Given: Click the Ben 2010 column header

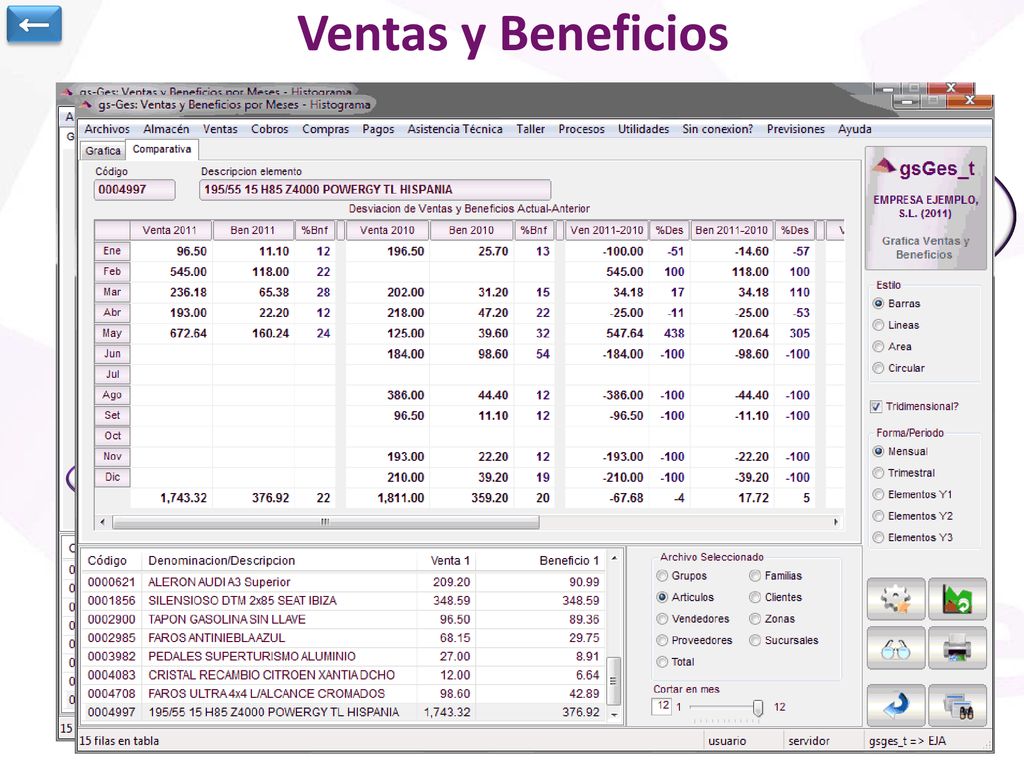Looking at the screenshot, I should 471,231.
